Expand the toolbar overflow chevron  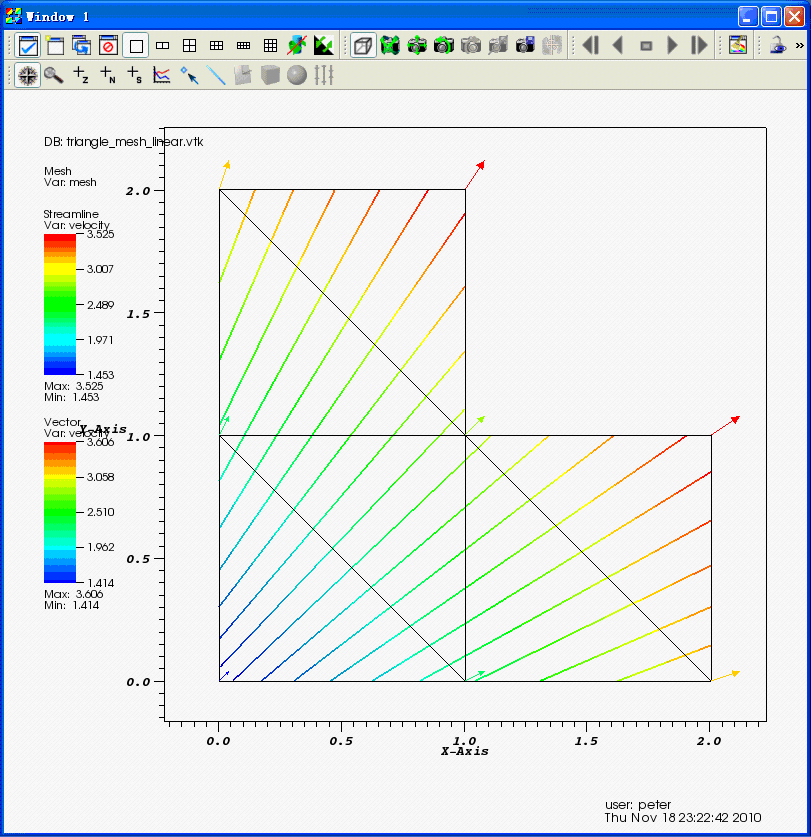click(799, 45)
